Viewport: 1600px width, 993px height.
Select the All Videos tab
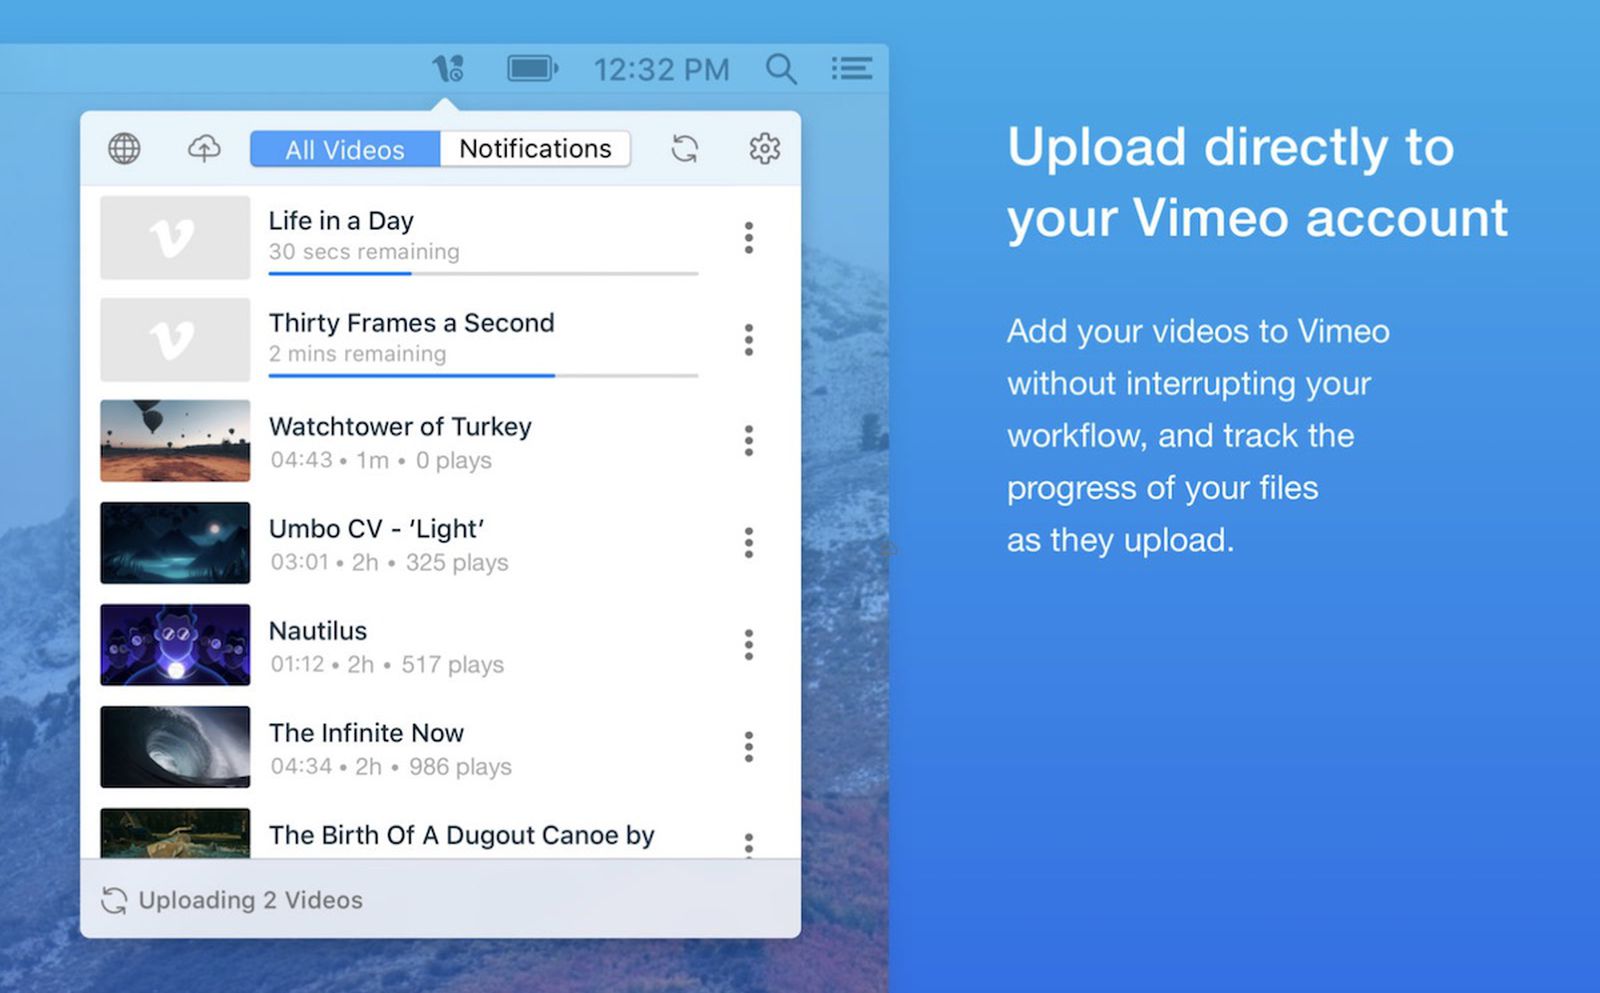(x=344, y=148)
